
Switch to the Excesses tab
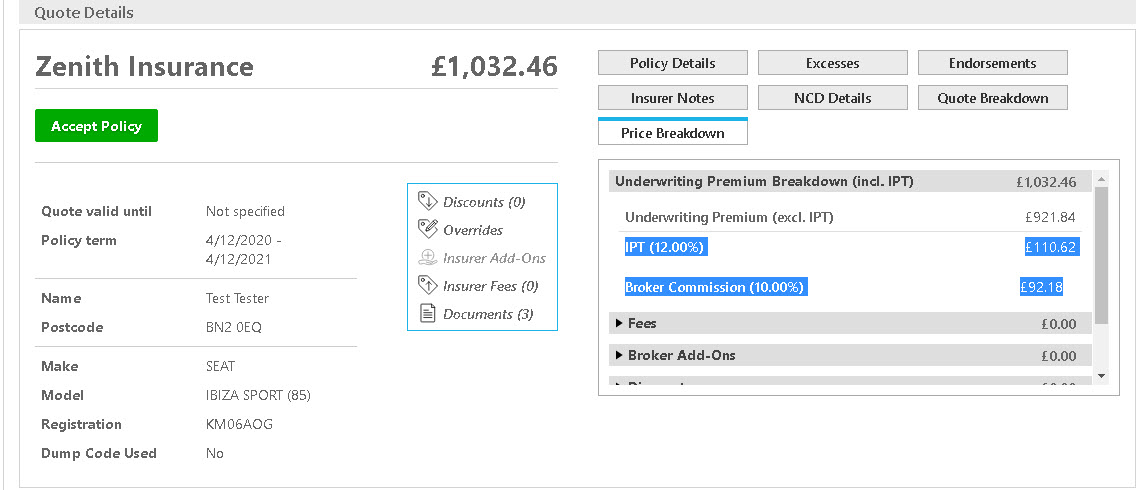[832, 63]
